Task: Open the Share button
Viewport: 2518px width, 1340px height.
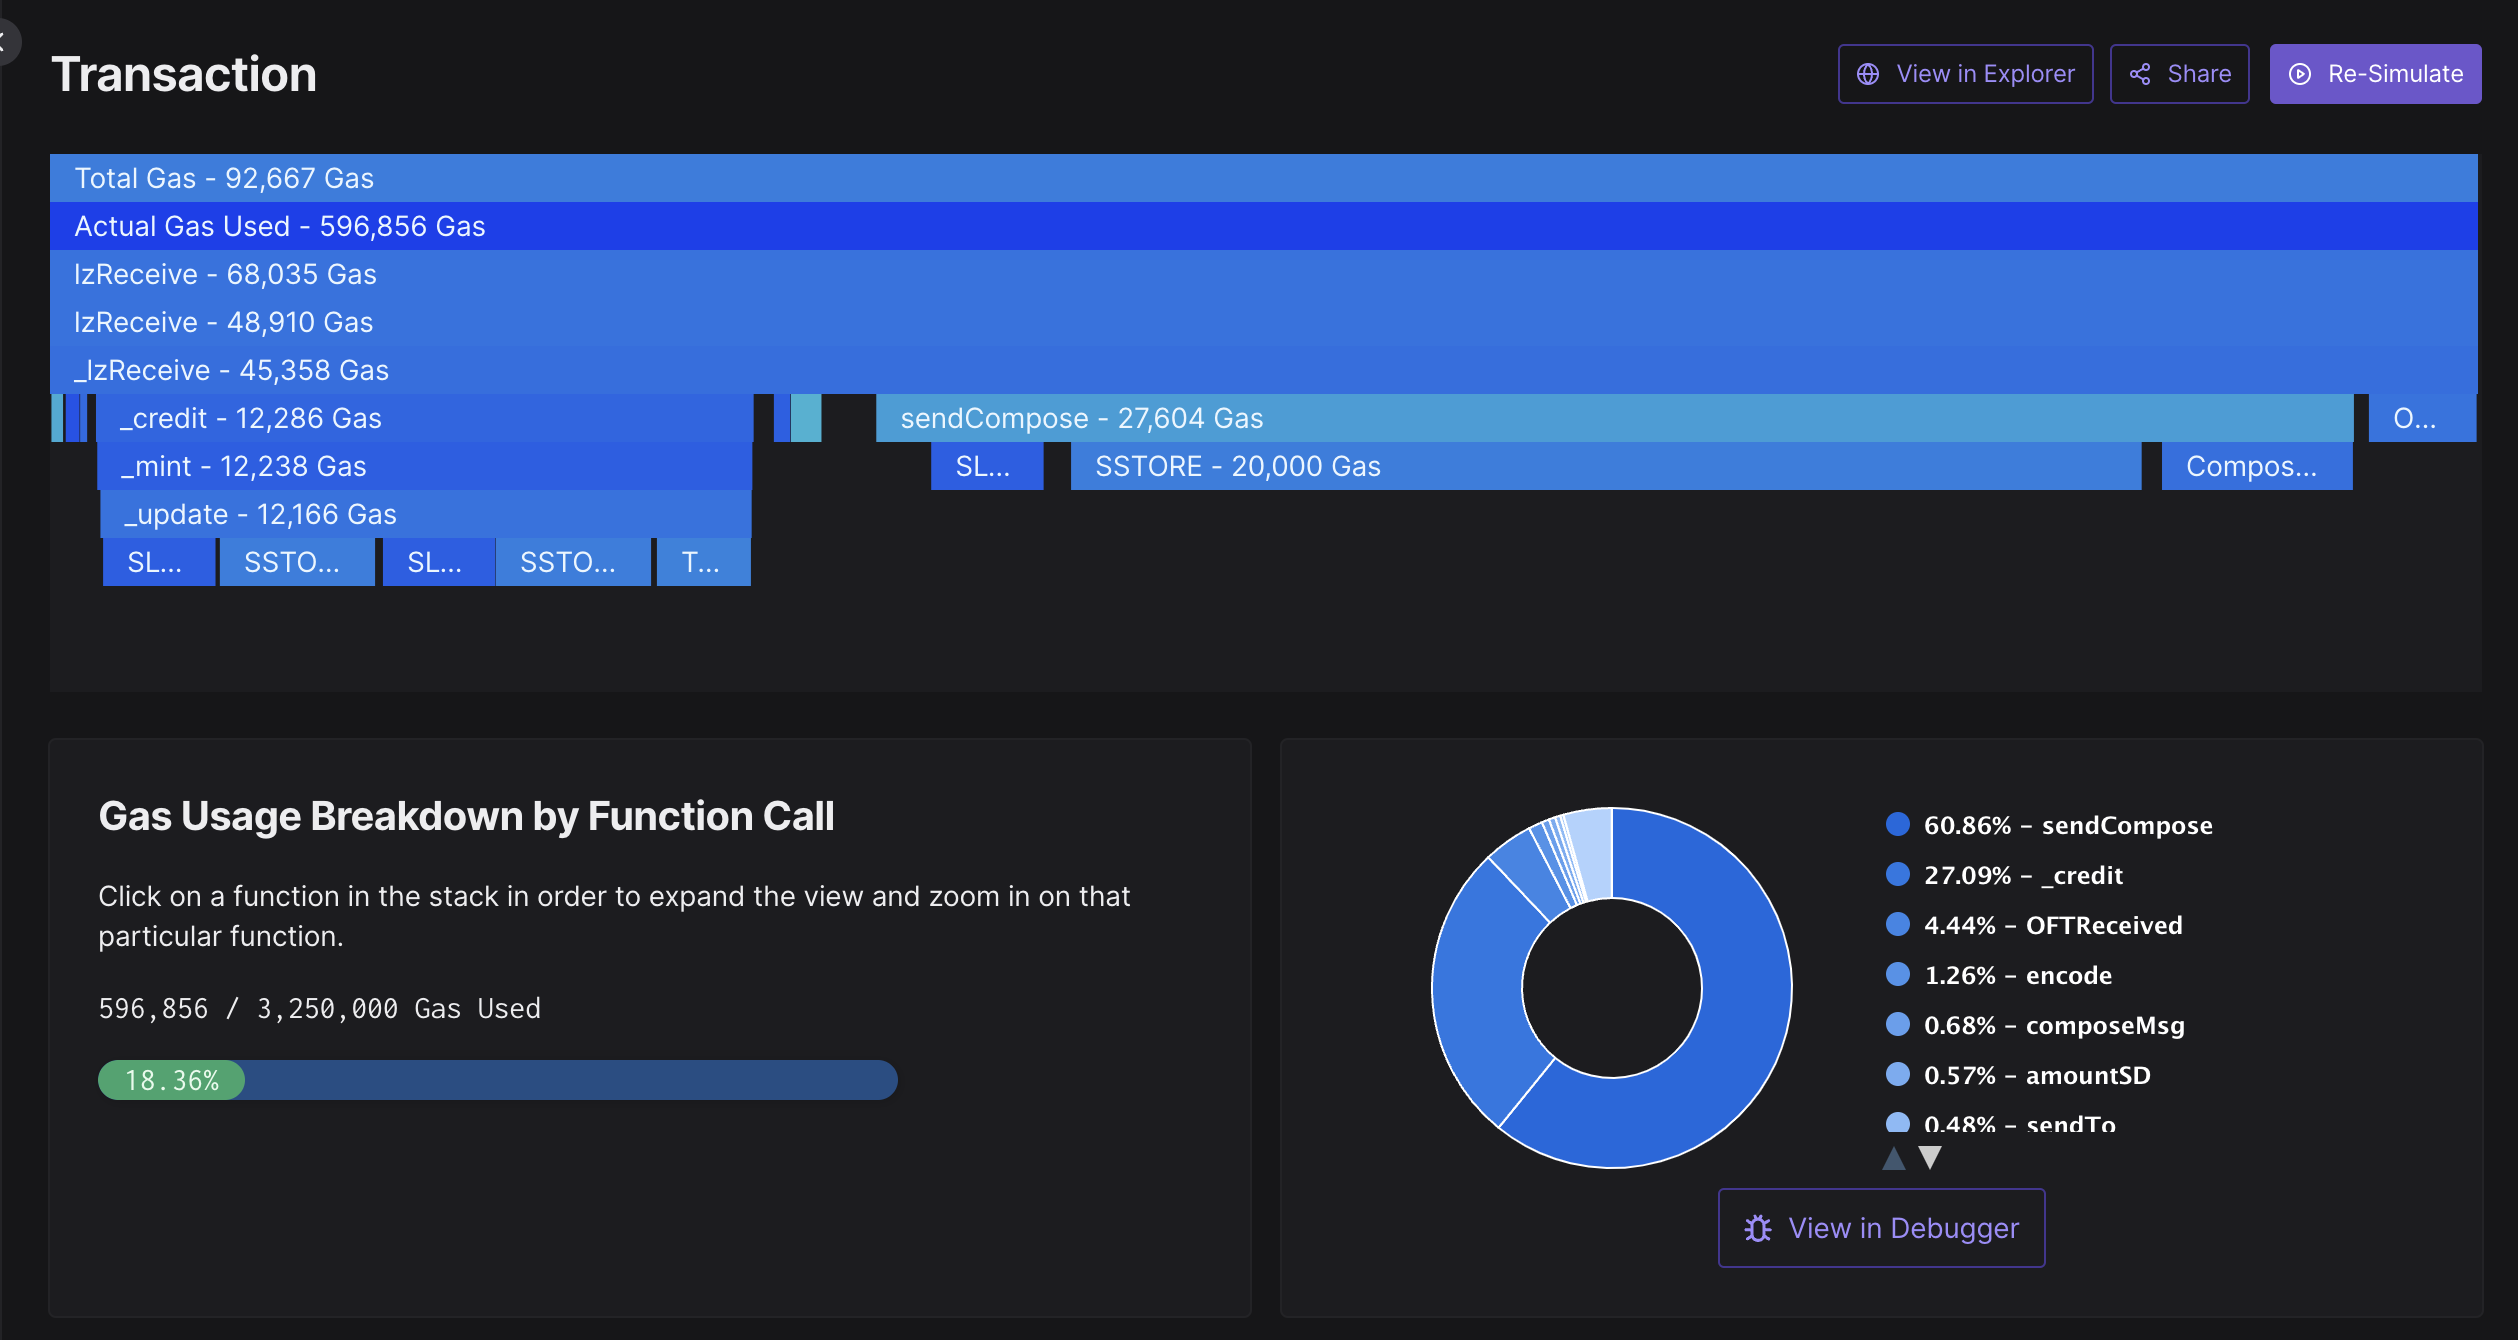Action: (2180, 74)
